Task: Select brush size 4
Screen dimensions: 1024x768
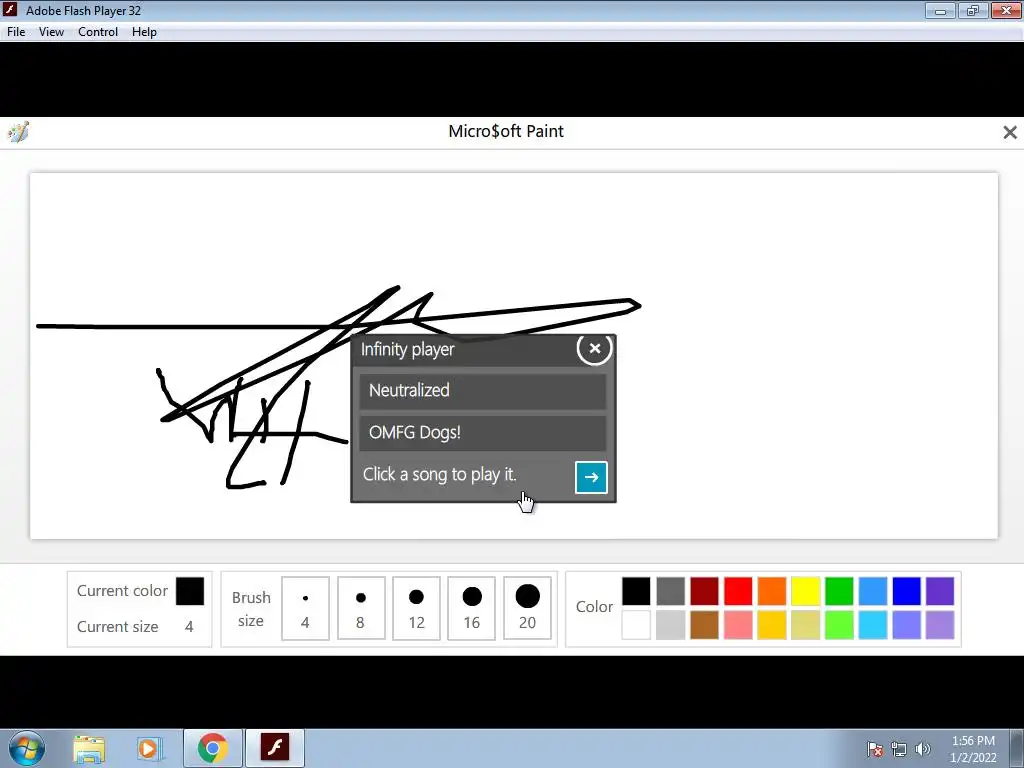Action: click(x=305, y=608)
